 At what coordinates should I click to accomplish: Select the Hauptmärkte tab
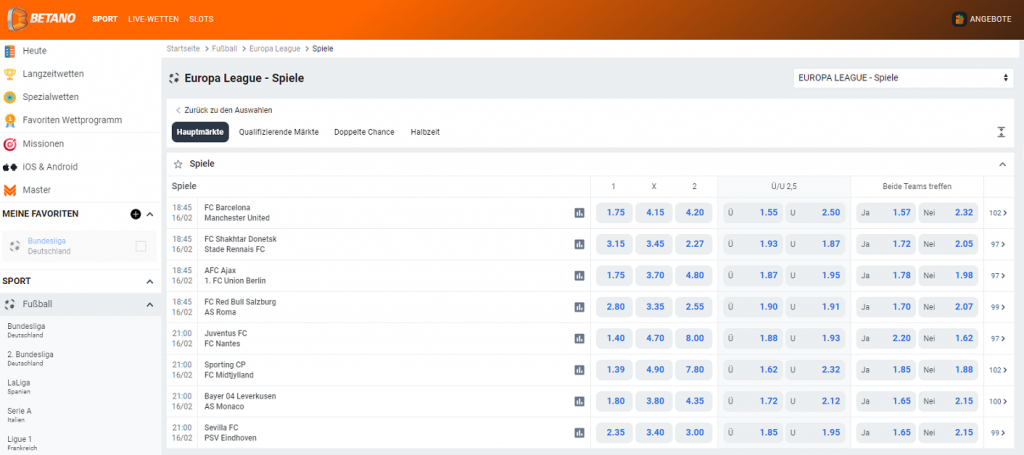point(200,132)
